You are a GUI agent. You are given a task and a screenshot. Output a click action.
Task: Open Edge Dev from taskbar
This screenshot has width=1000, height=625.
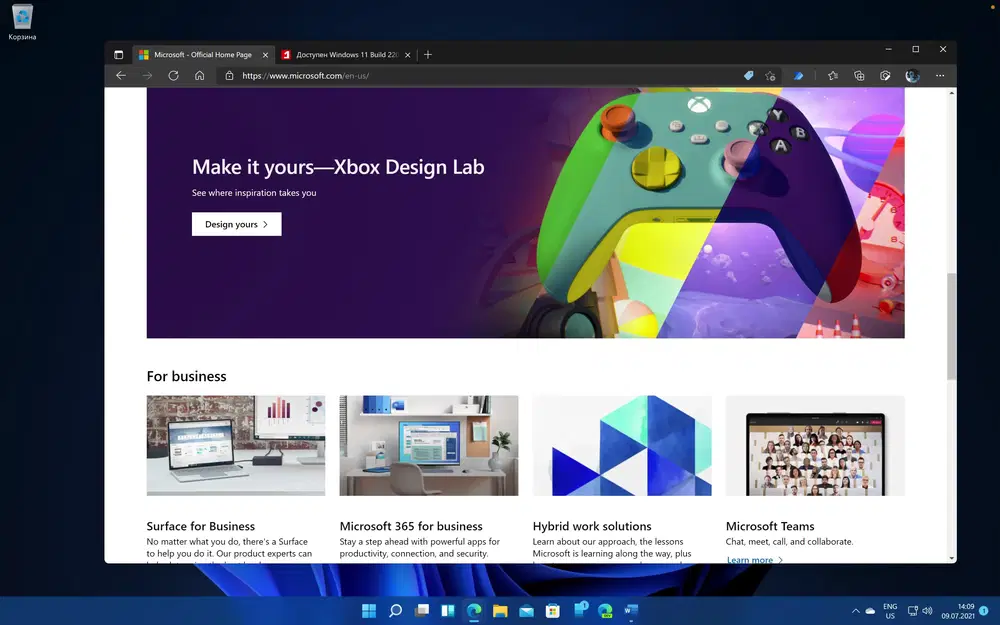click(605, 611)
